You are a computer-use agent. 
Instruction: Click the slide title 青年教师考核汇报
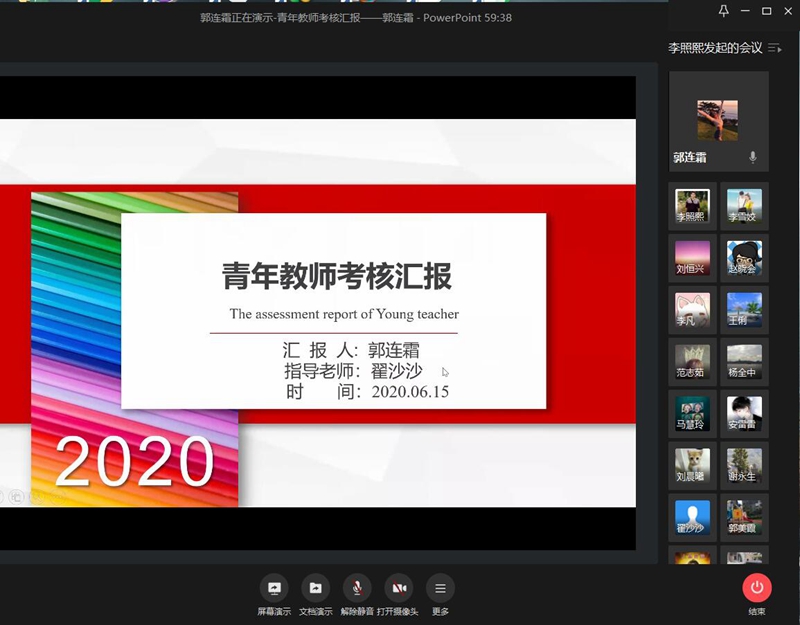336,276
